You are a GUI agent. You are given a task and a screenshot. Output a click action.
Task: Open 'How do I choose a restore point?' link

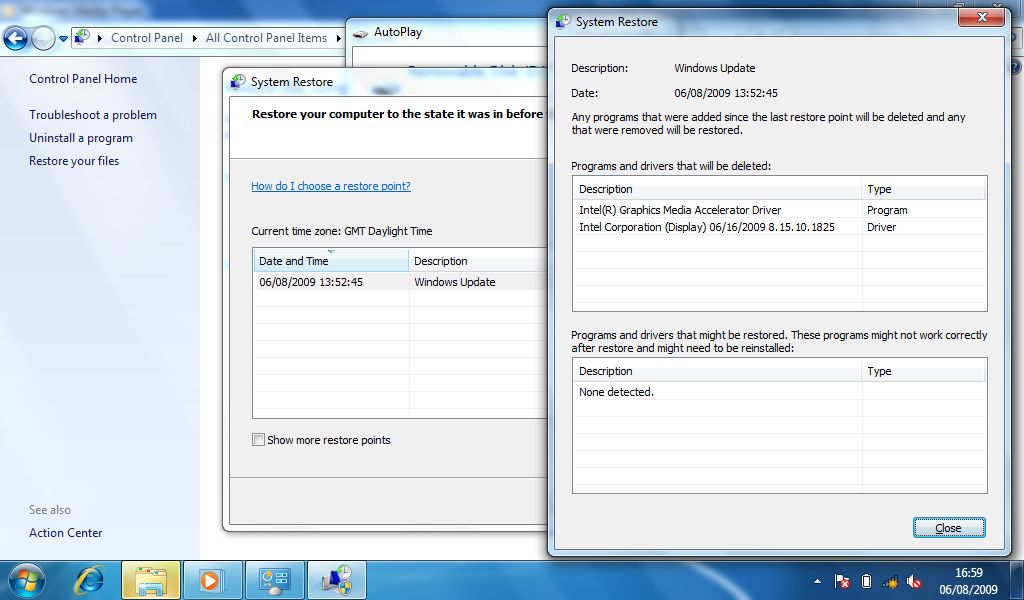pyautogui.click(x=331, y=186)
